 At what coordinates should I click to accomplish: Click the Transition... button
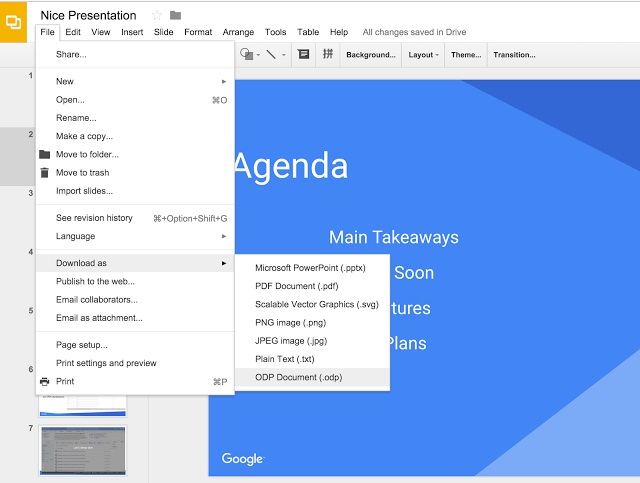point(514,54)
